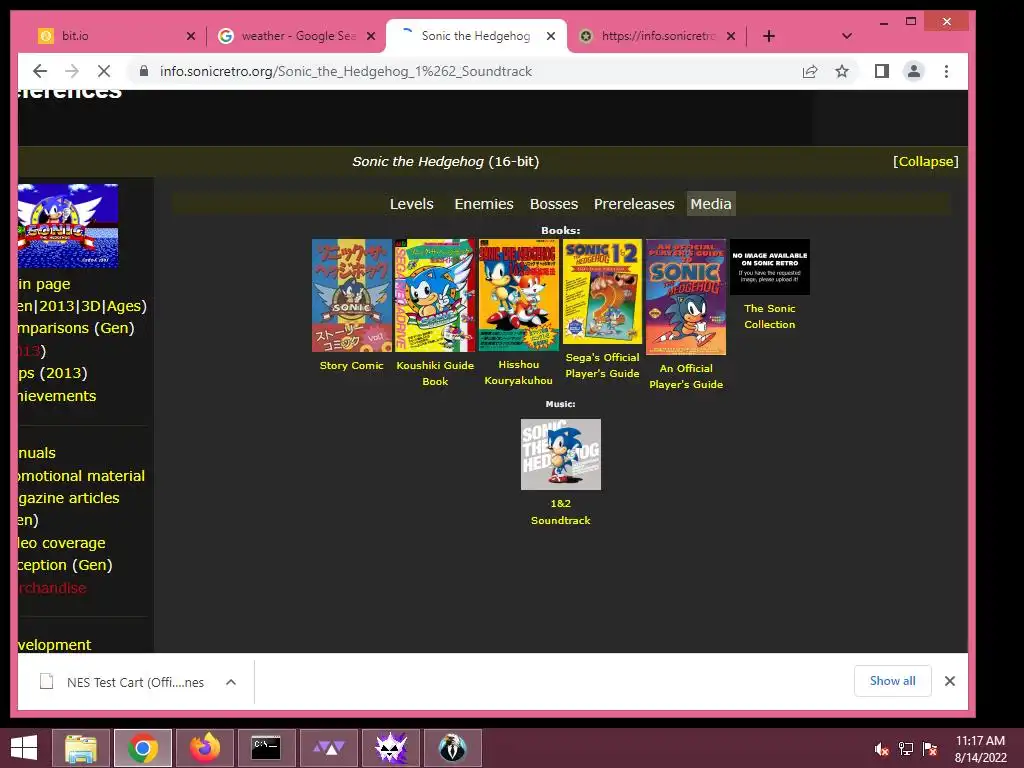Open the Enemies navbox tab
This screenshot has width=1024, height=768.
click(484, 204)
